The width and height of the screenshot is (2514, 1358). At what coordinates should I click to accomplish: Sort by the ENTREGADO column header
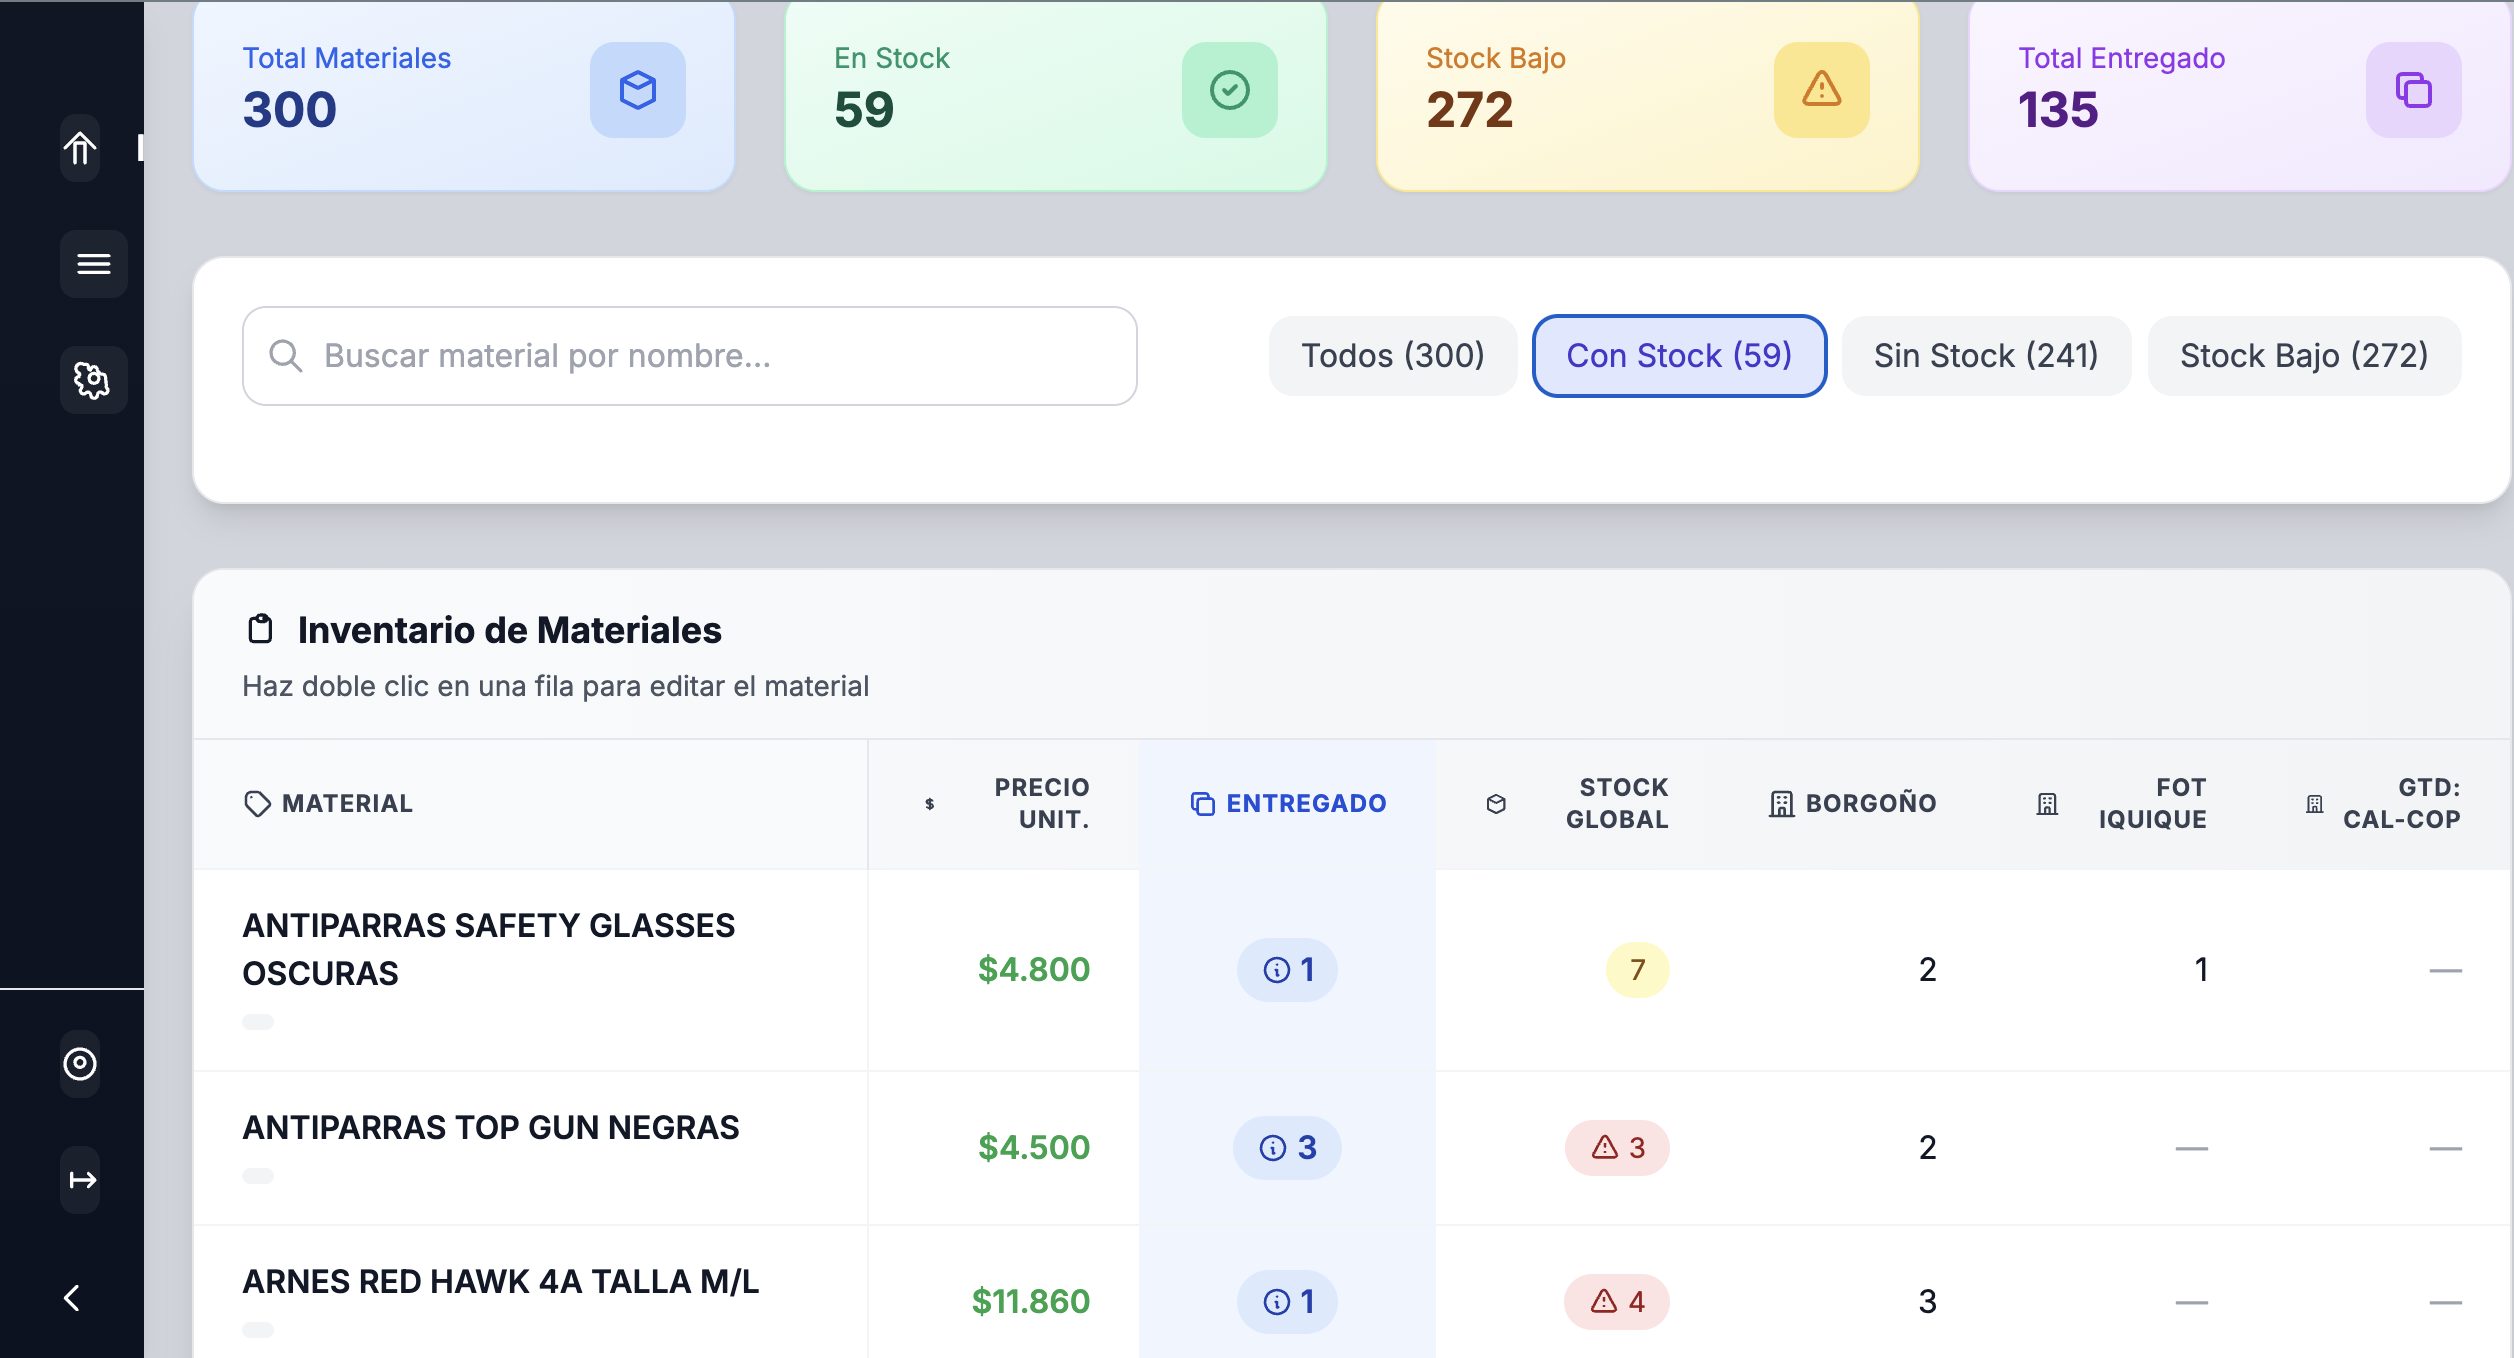click(x=1288, y=803)
